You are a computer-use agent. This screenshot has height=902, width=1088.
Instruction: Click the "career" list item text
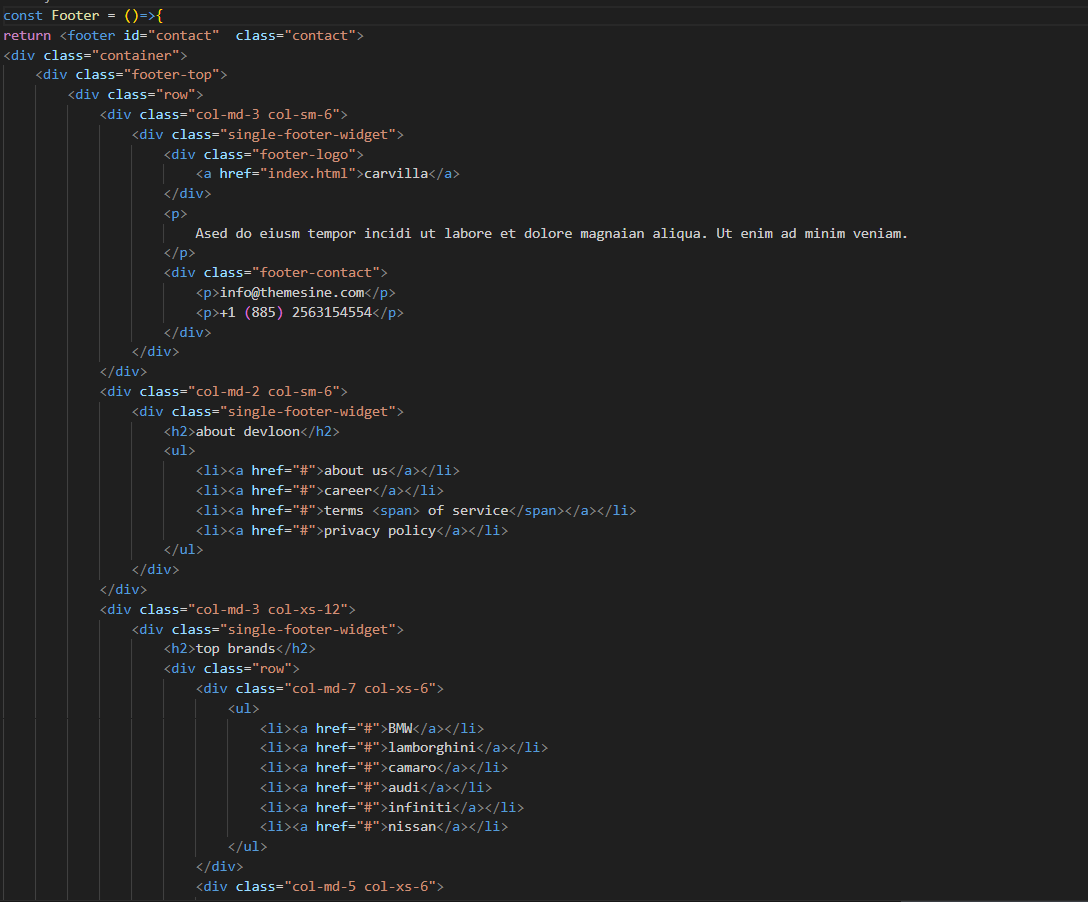pos(347,491)
